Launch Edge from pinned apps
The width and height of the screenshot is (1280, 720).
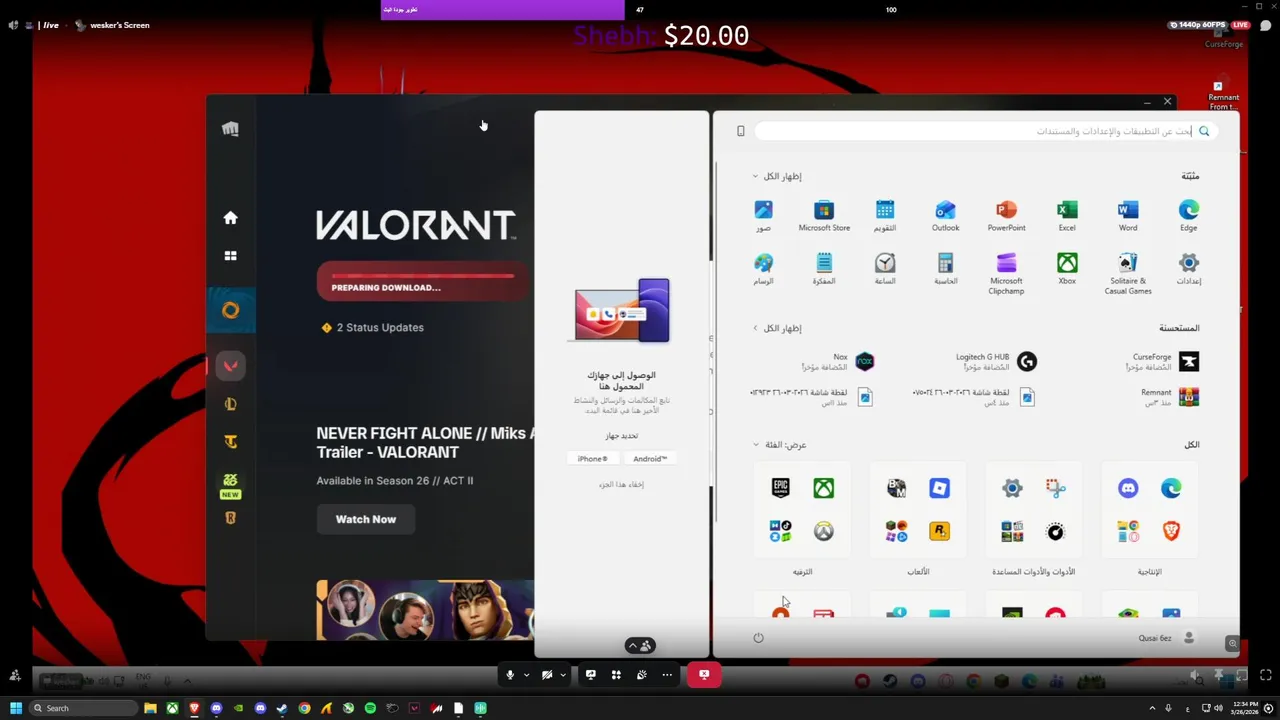[1188, 216]
